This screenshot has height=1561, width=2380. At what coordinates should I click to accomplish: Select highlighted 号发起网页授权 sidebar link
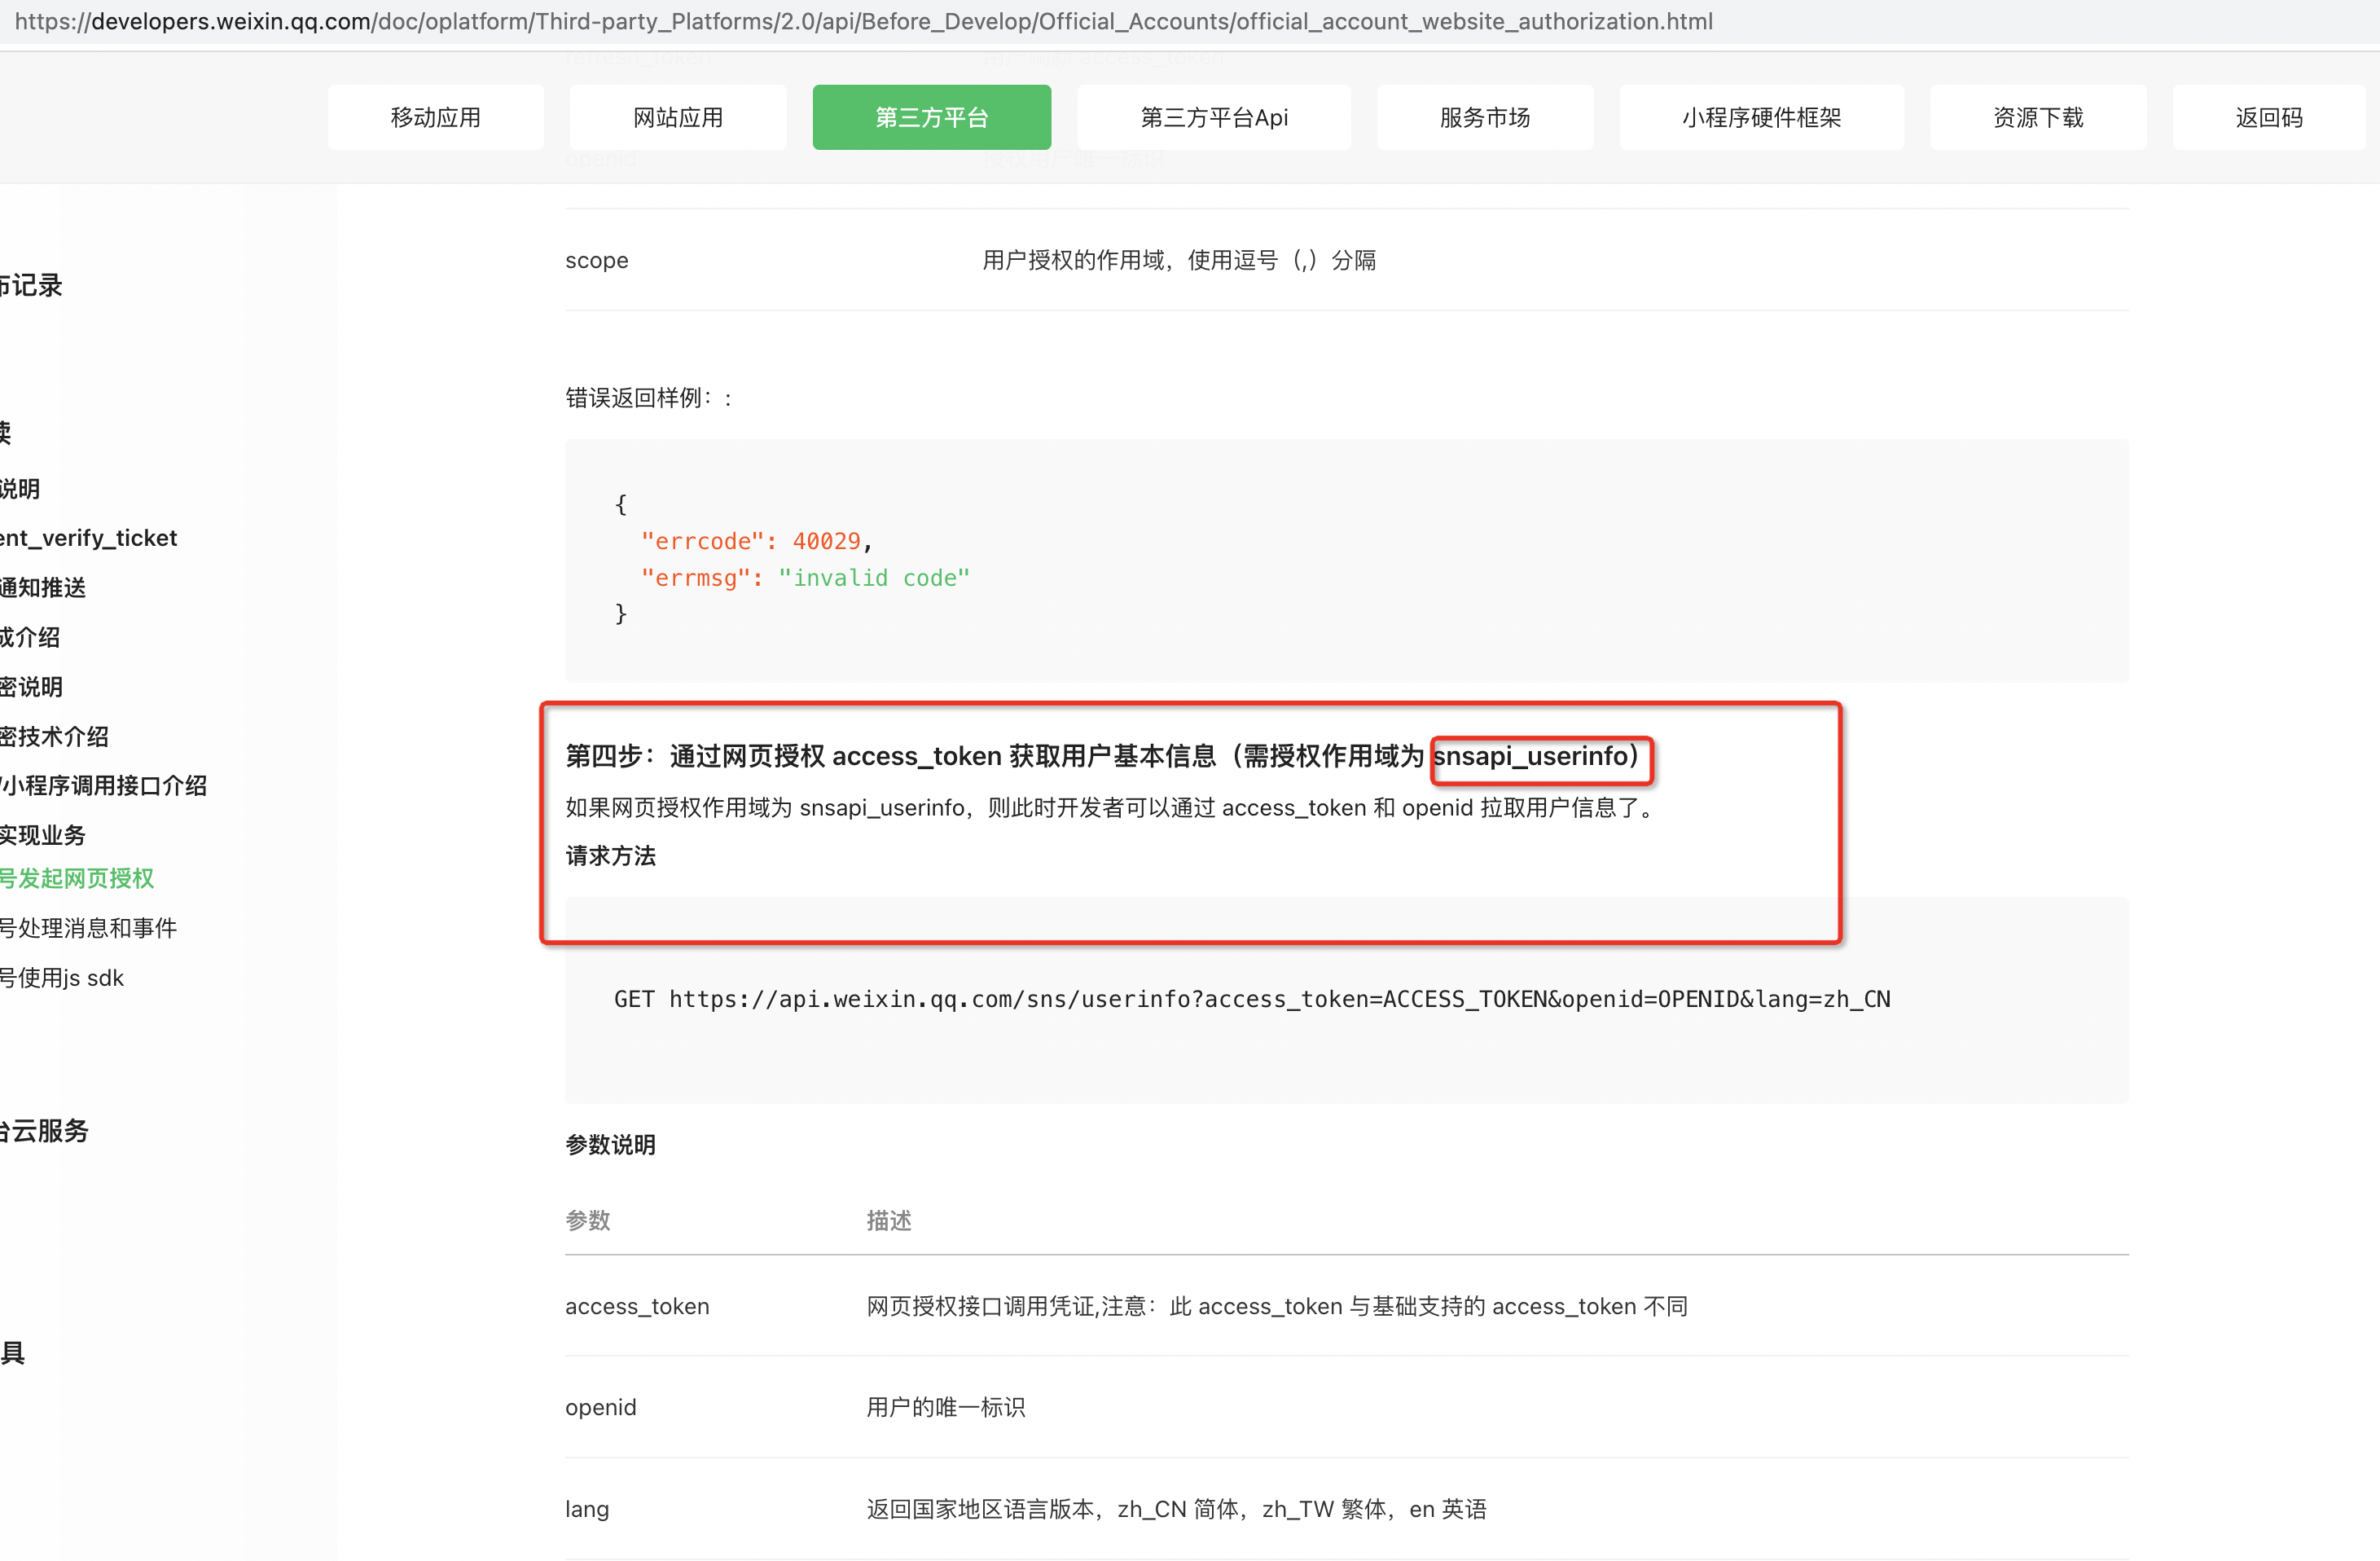[77, 878]
